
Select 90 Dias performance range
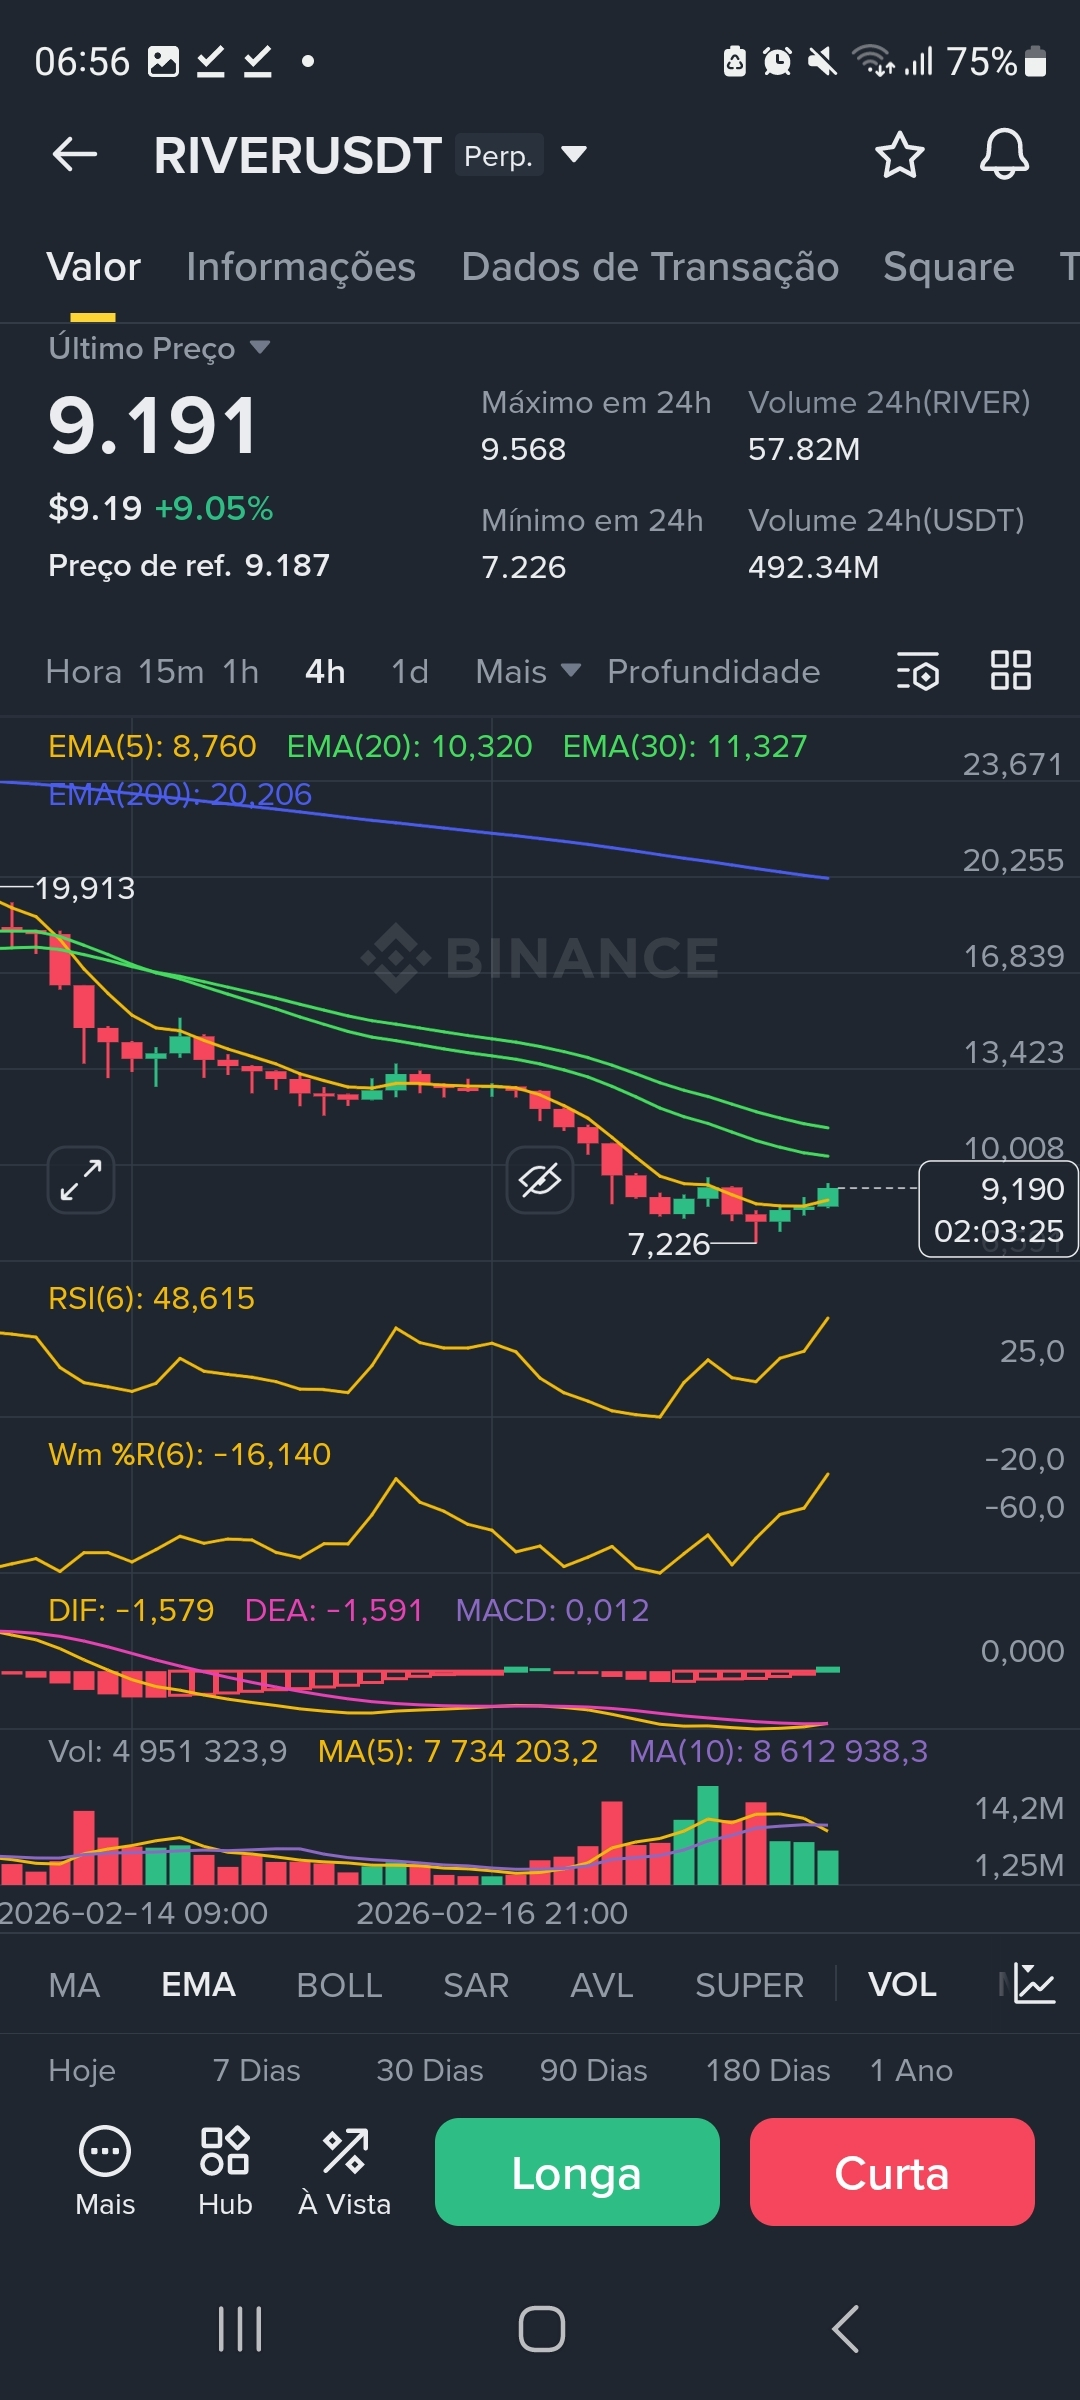click(x=594, y=2070)
